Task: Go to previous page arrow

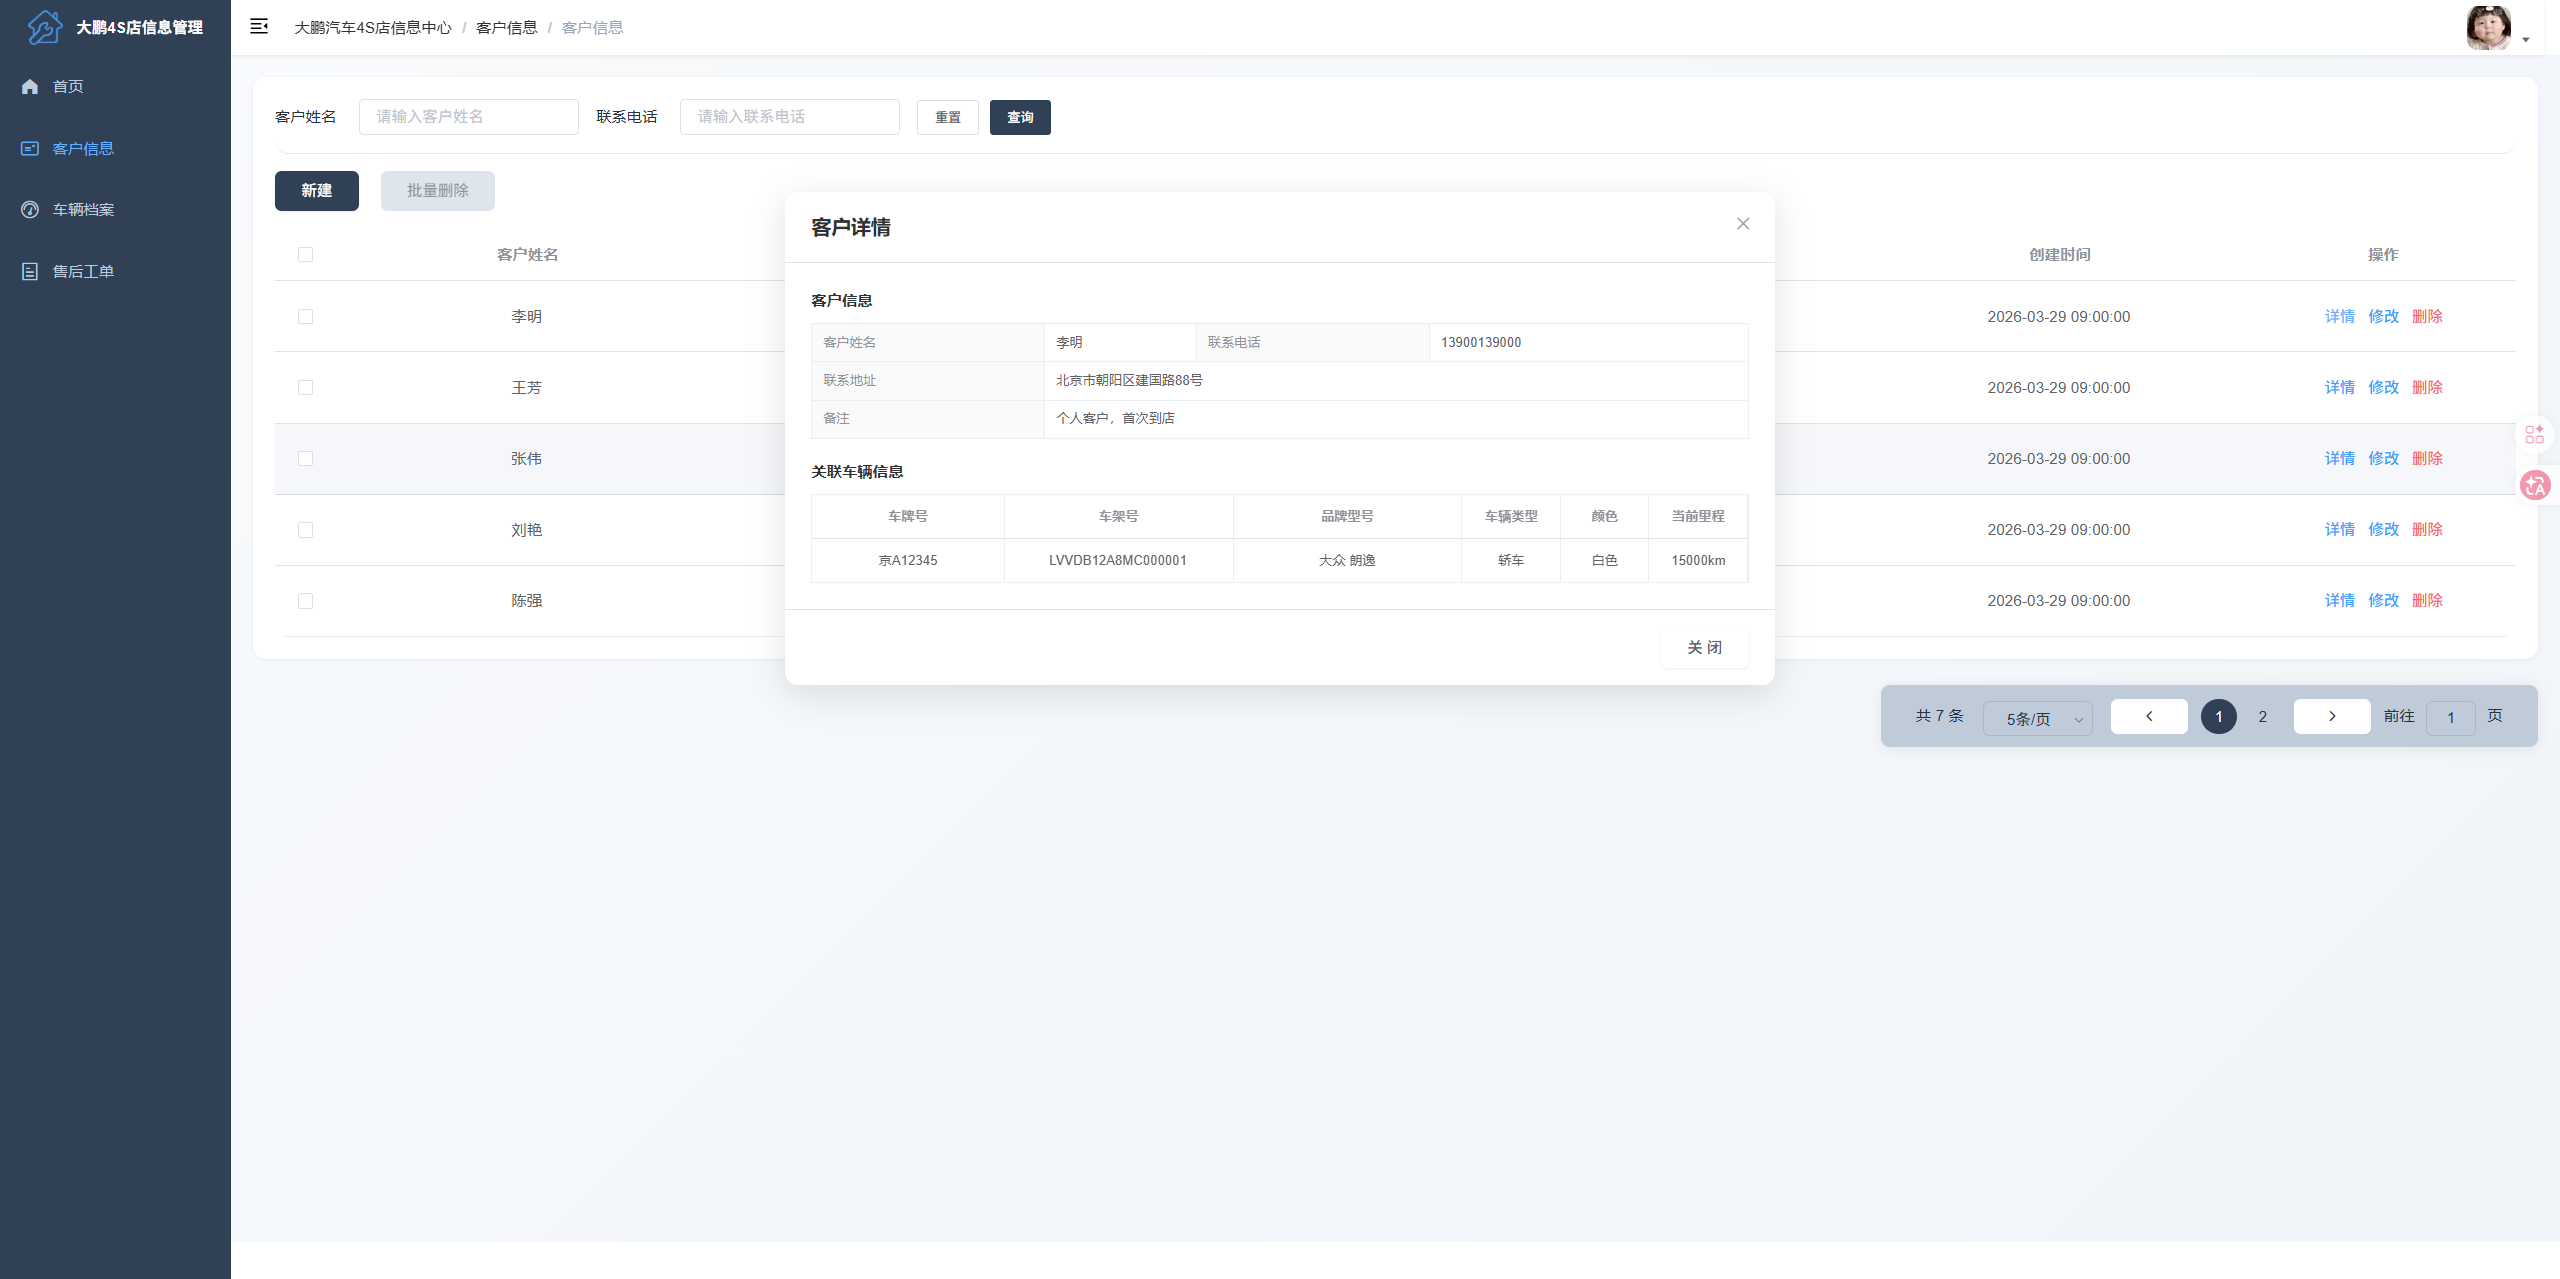Action: 2149,716
